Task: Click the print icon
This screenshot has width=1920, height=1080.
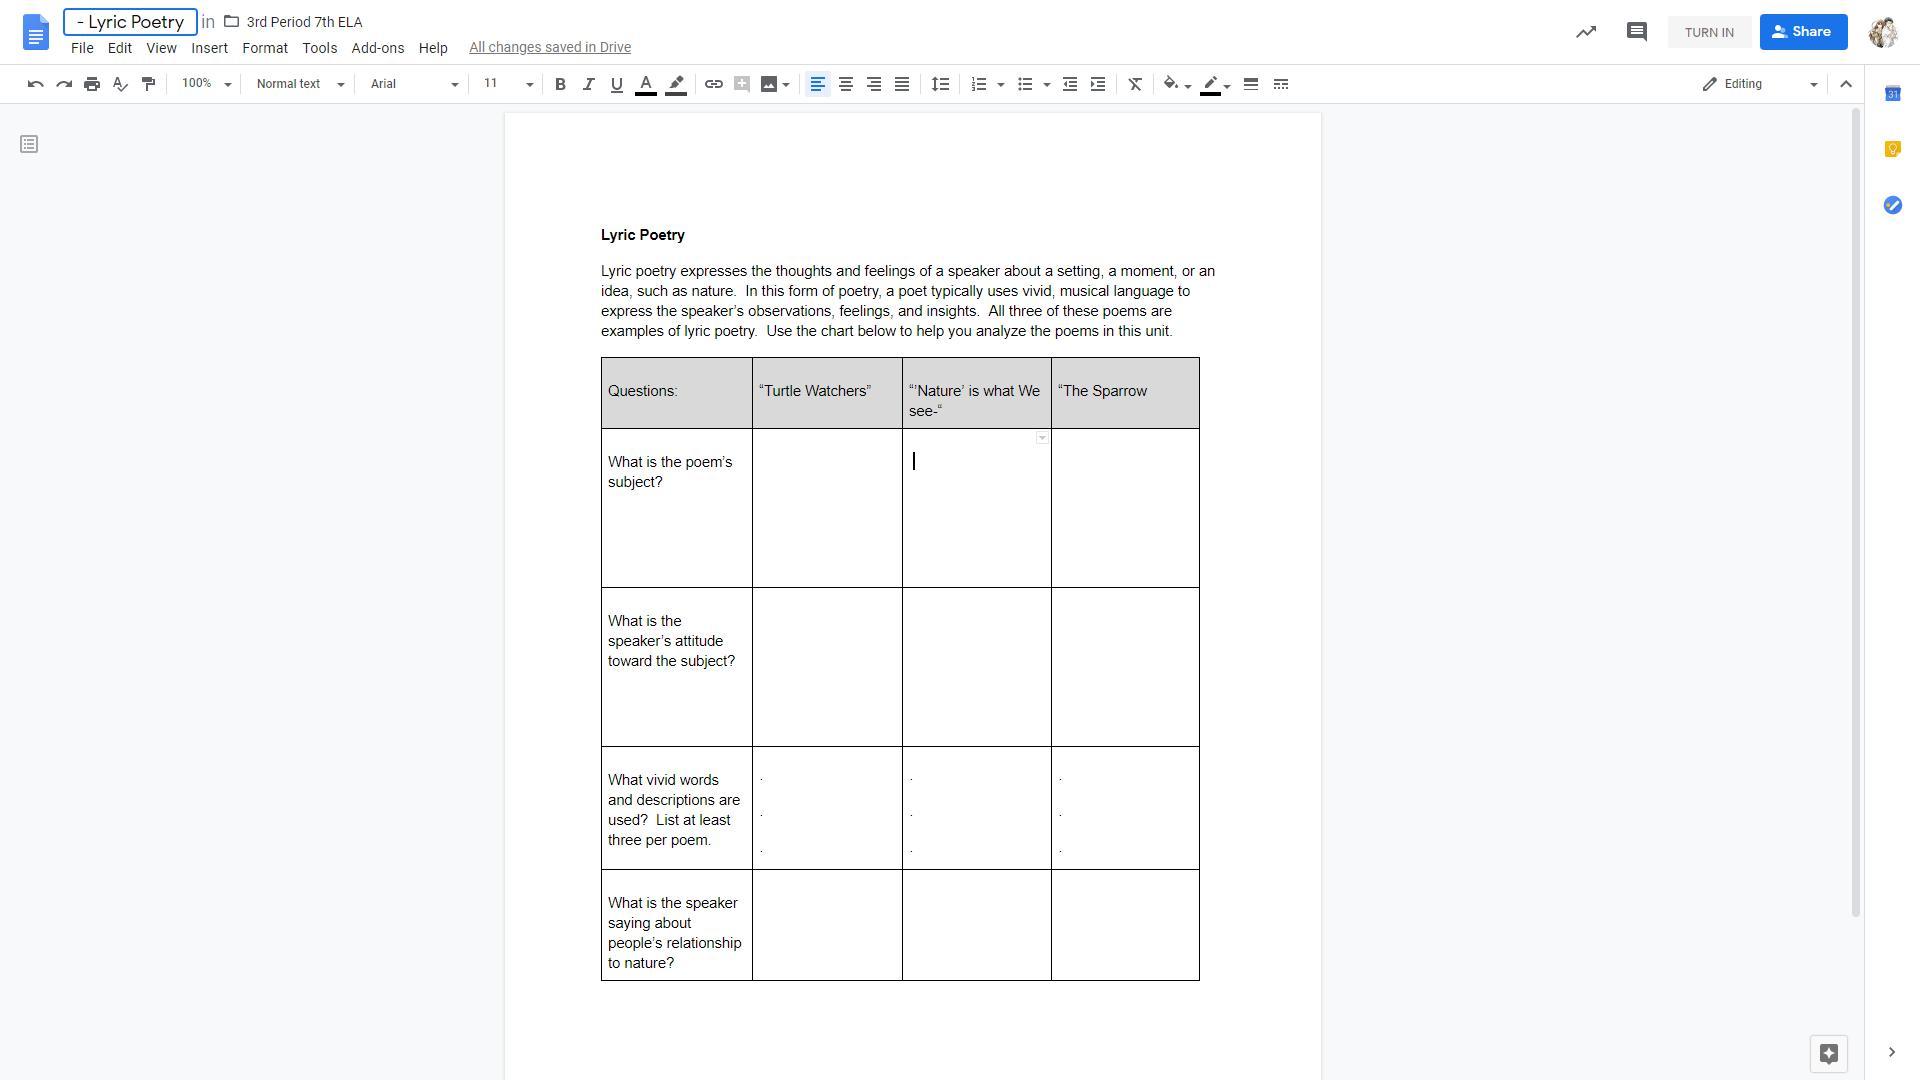Action: [92, 84]
